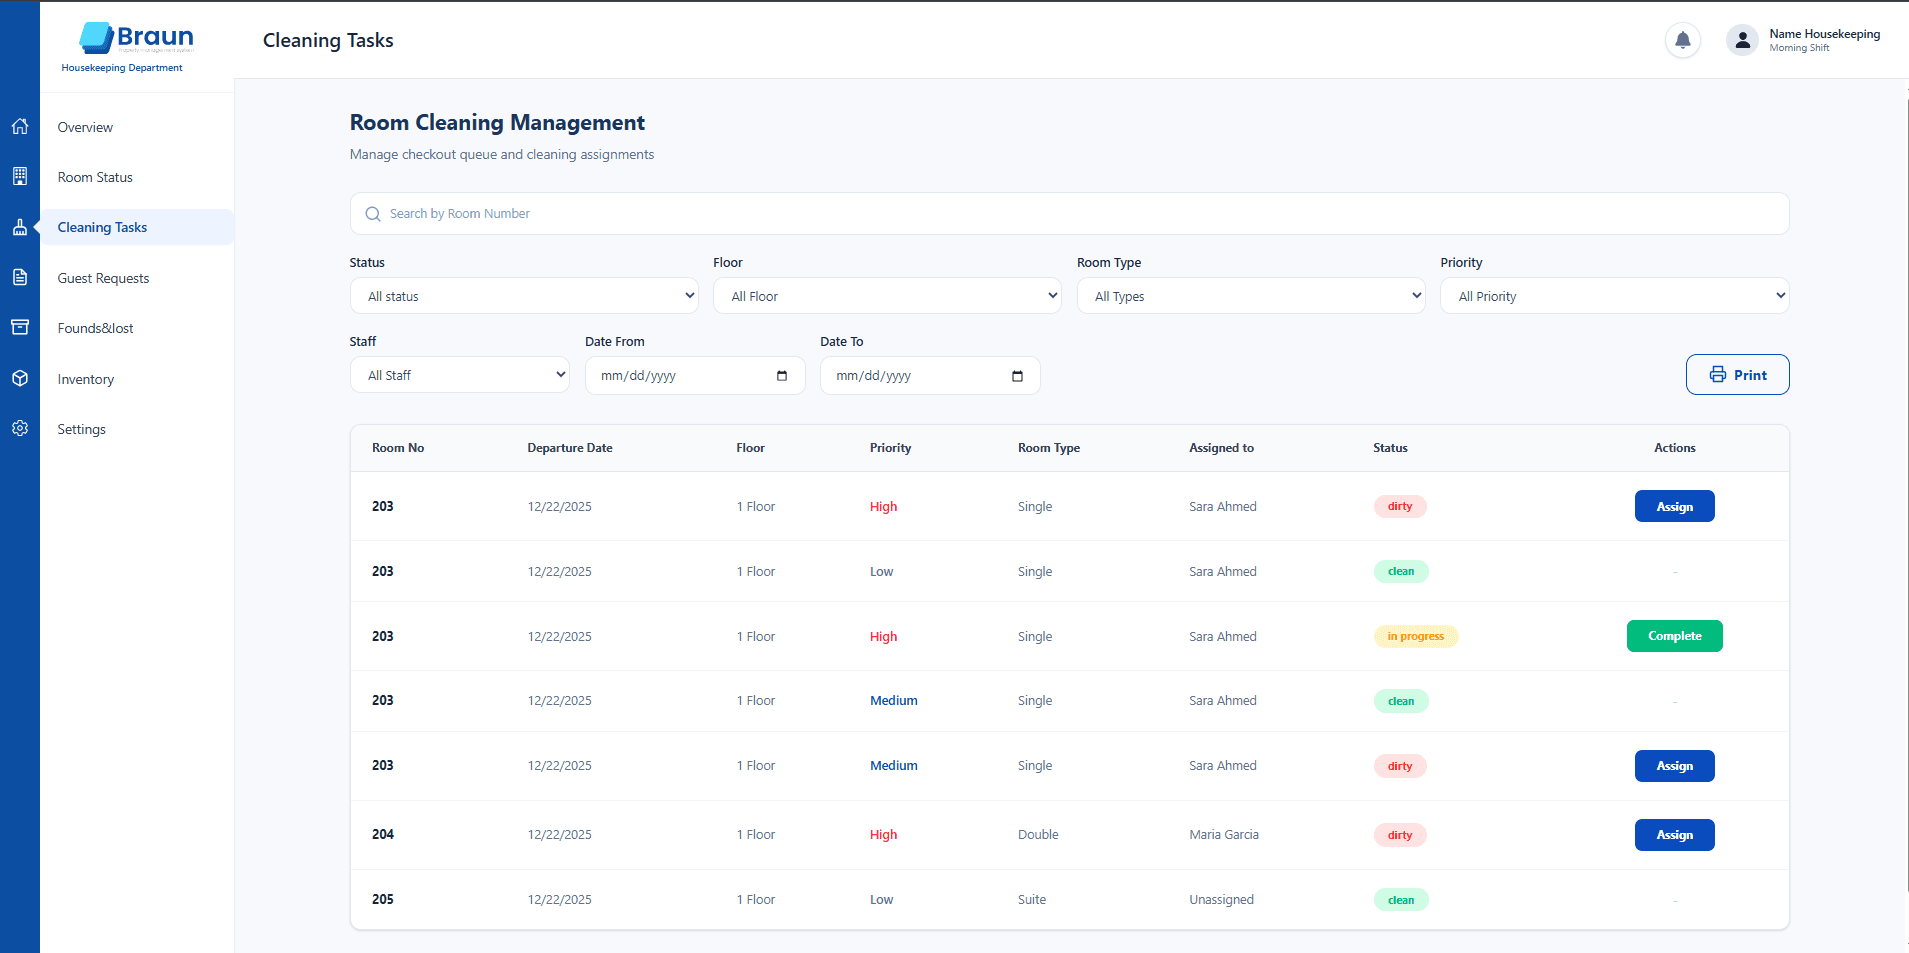The height and width of the screenshot is (953, 1909).
Task: Click the Settings gear icon
Action: point(20,429)
